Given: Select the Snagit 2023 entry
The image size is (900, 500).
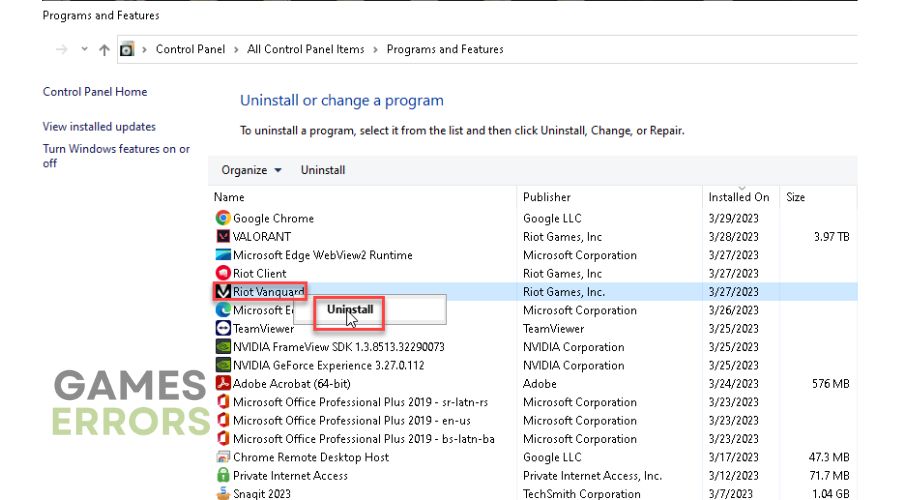Looking at the screenshot, I should (x=262, y=494).
